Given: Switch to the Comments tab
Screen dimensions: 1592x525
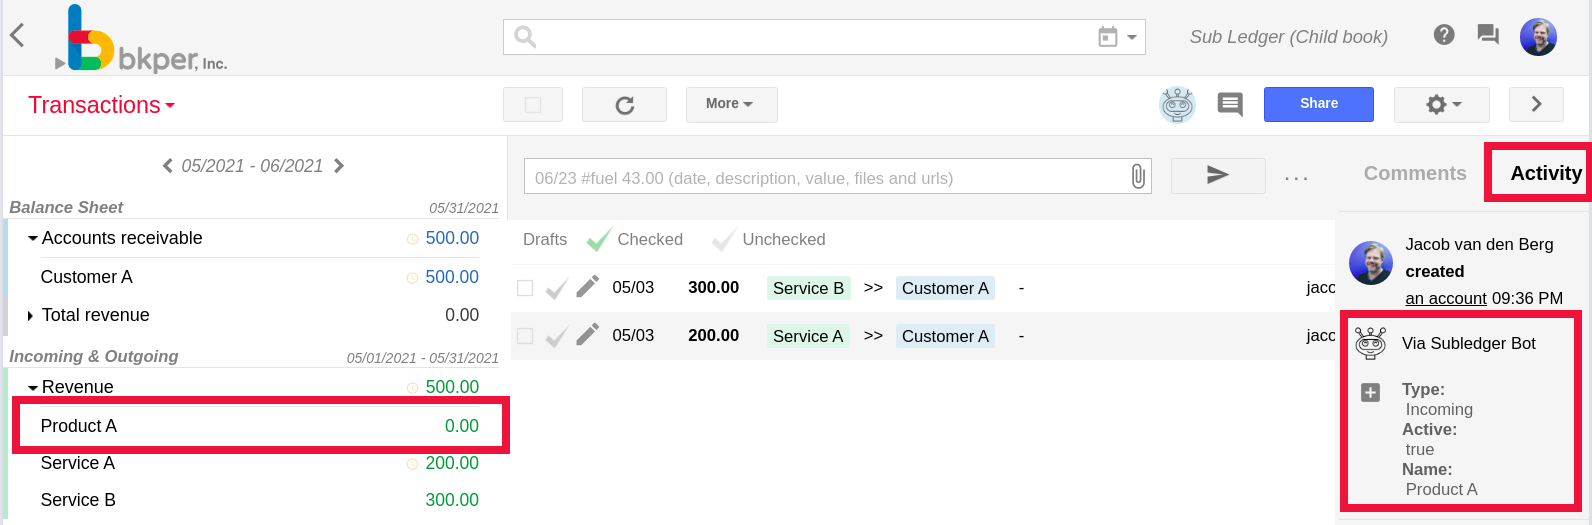Looking at the screenshot, I should [x=1414, y=173].
